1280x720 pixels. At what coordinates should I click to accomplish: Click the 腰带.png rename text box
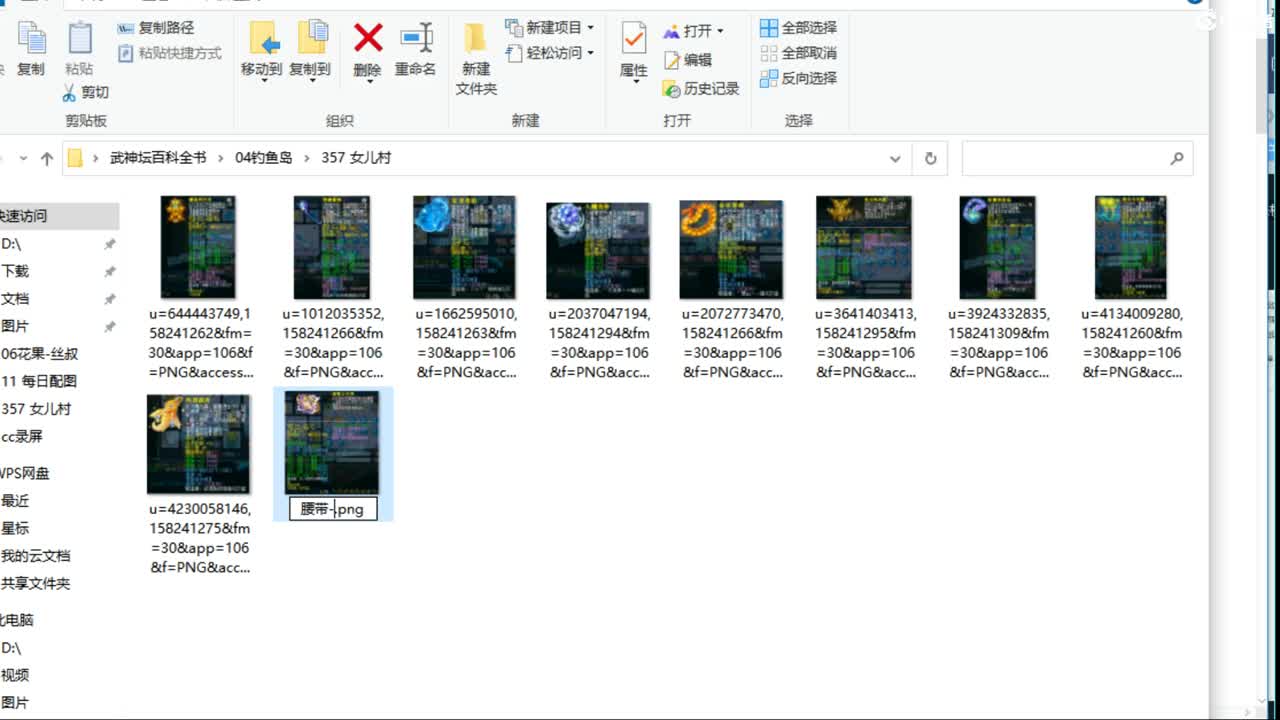click(x=333, y=509)
